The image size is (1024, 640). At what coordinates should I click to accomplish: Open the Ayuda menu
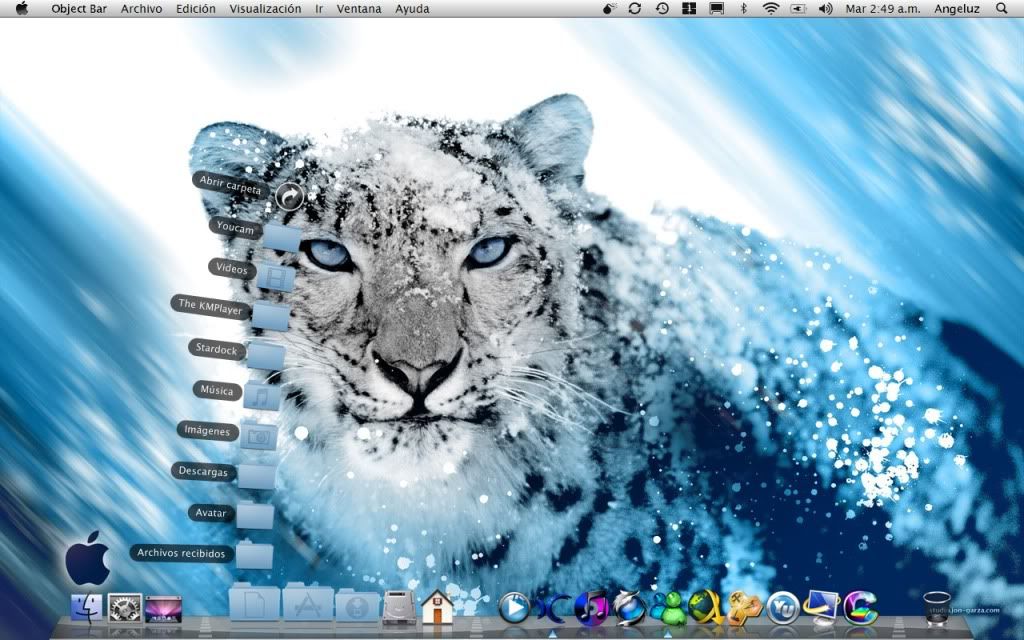coord(412,9)
